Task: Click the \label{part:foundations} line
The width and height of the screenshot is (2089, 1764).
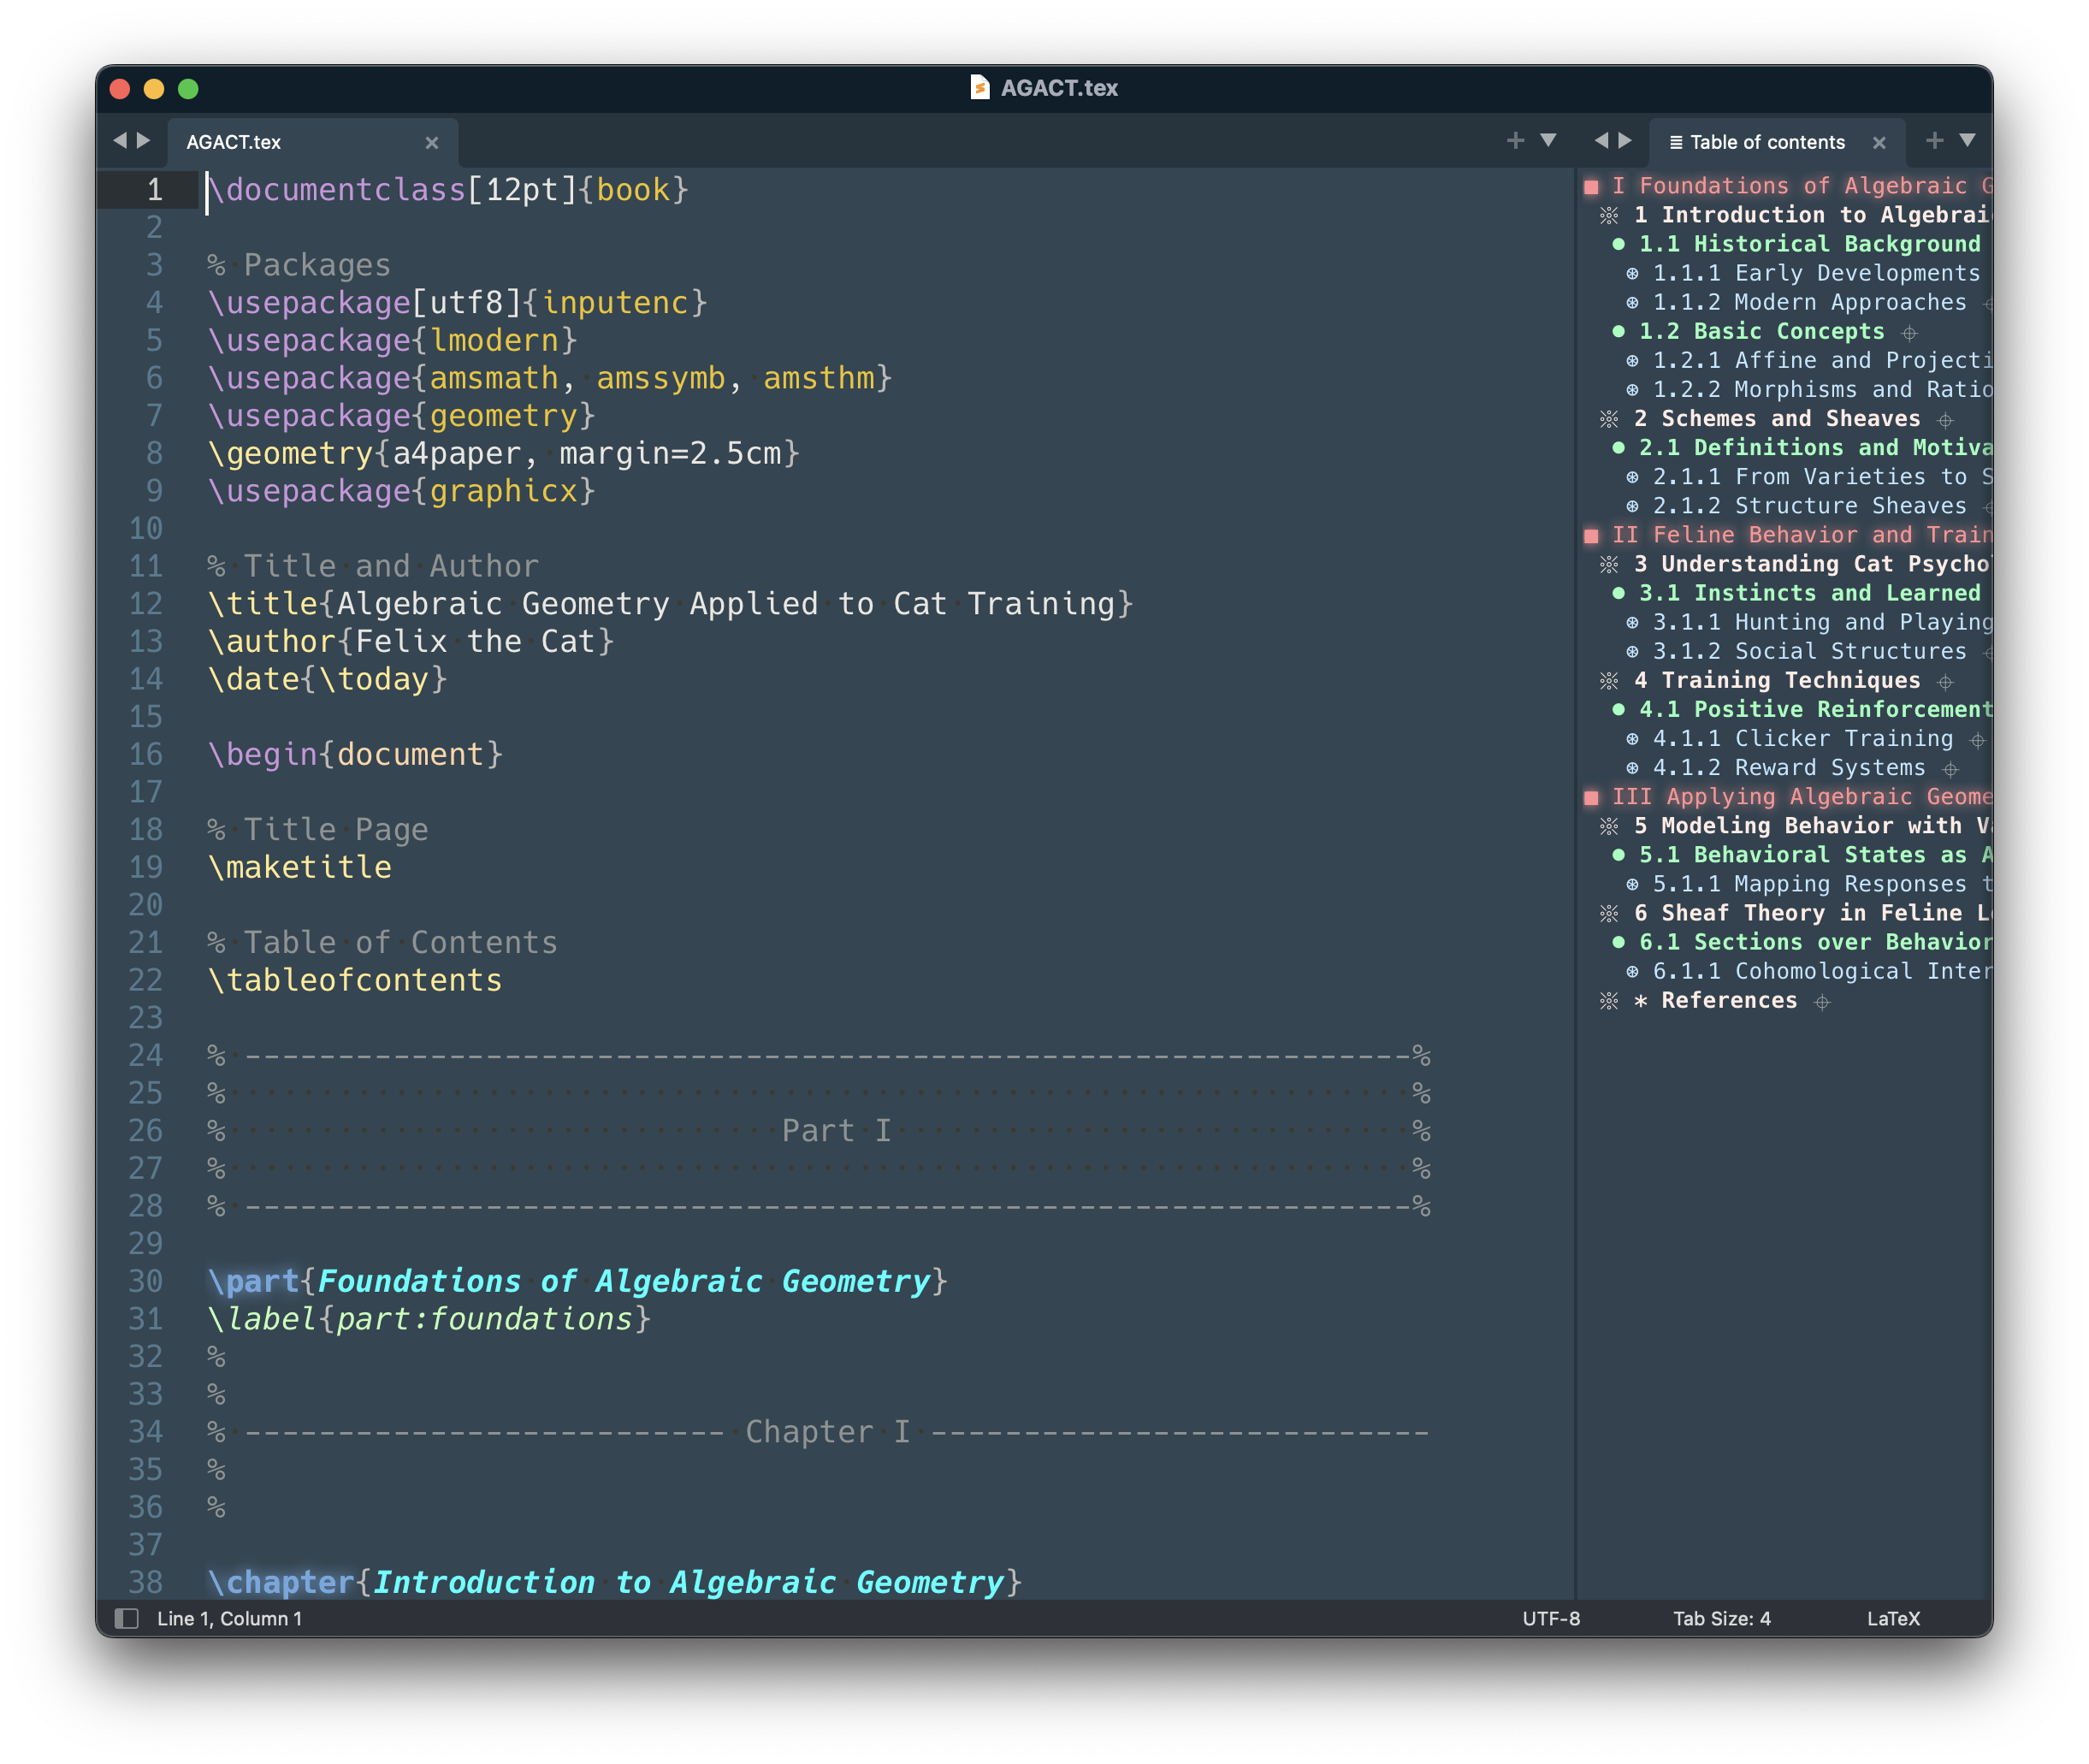Action: click(x=429, y=1319)
